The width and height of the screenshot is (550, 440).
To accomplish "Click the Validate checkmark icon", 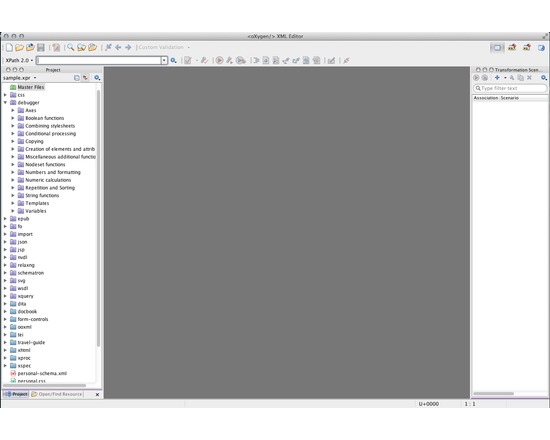I will coord(188,60).
